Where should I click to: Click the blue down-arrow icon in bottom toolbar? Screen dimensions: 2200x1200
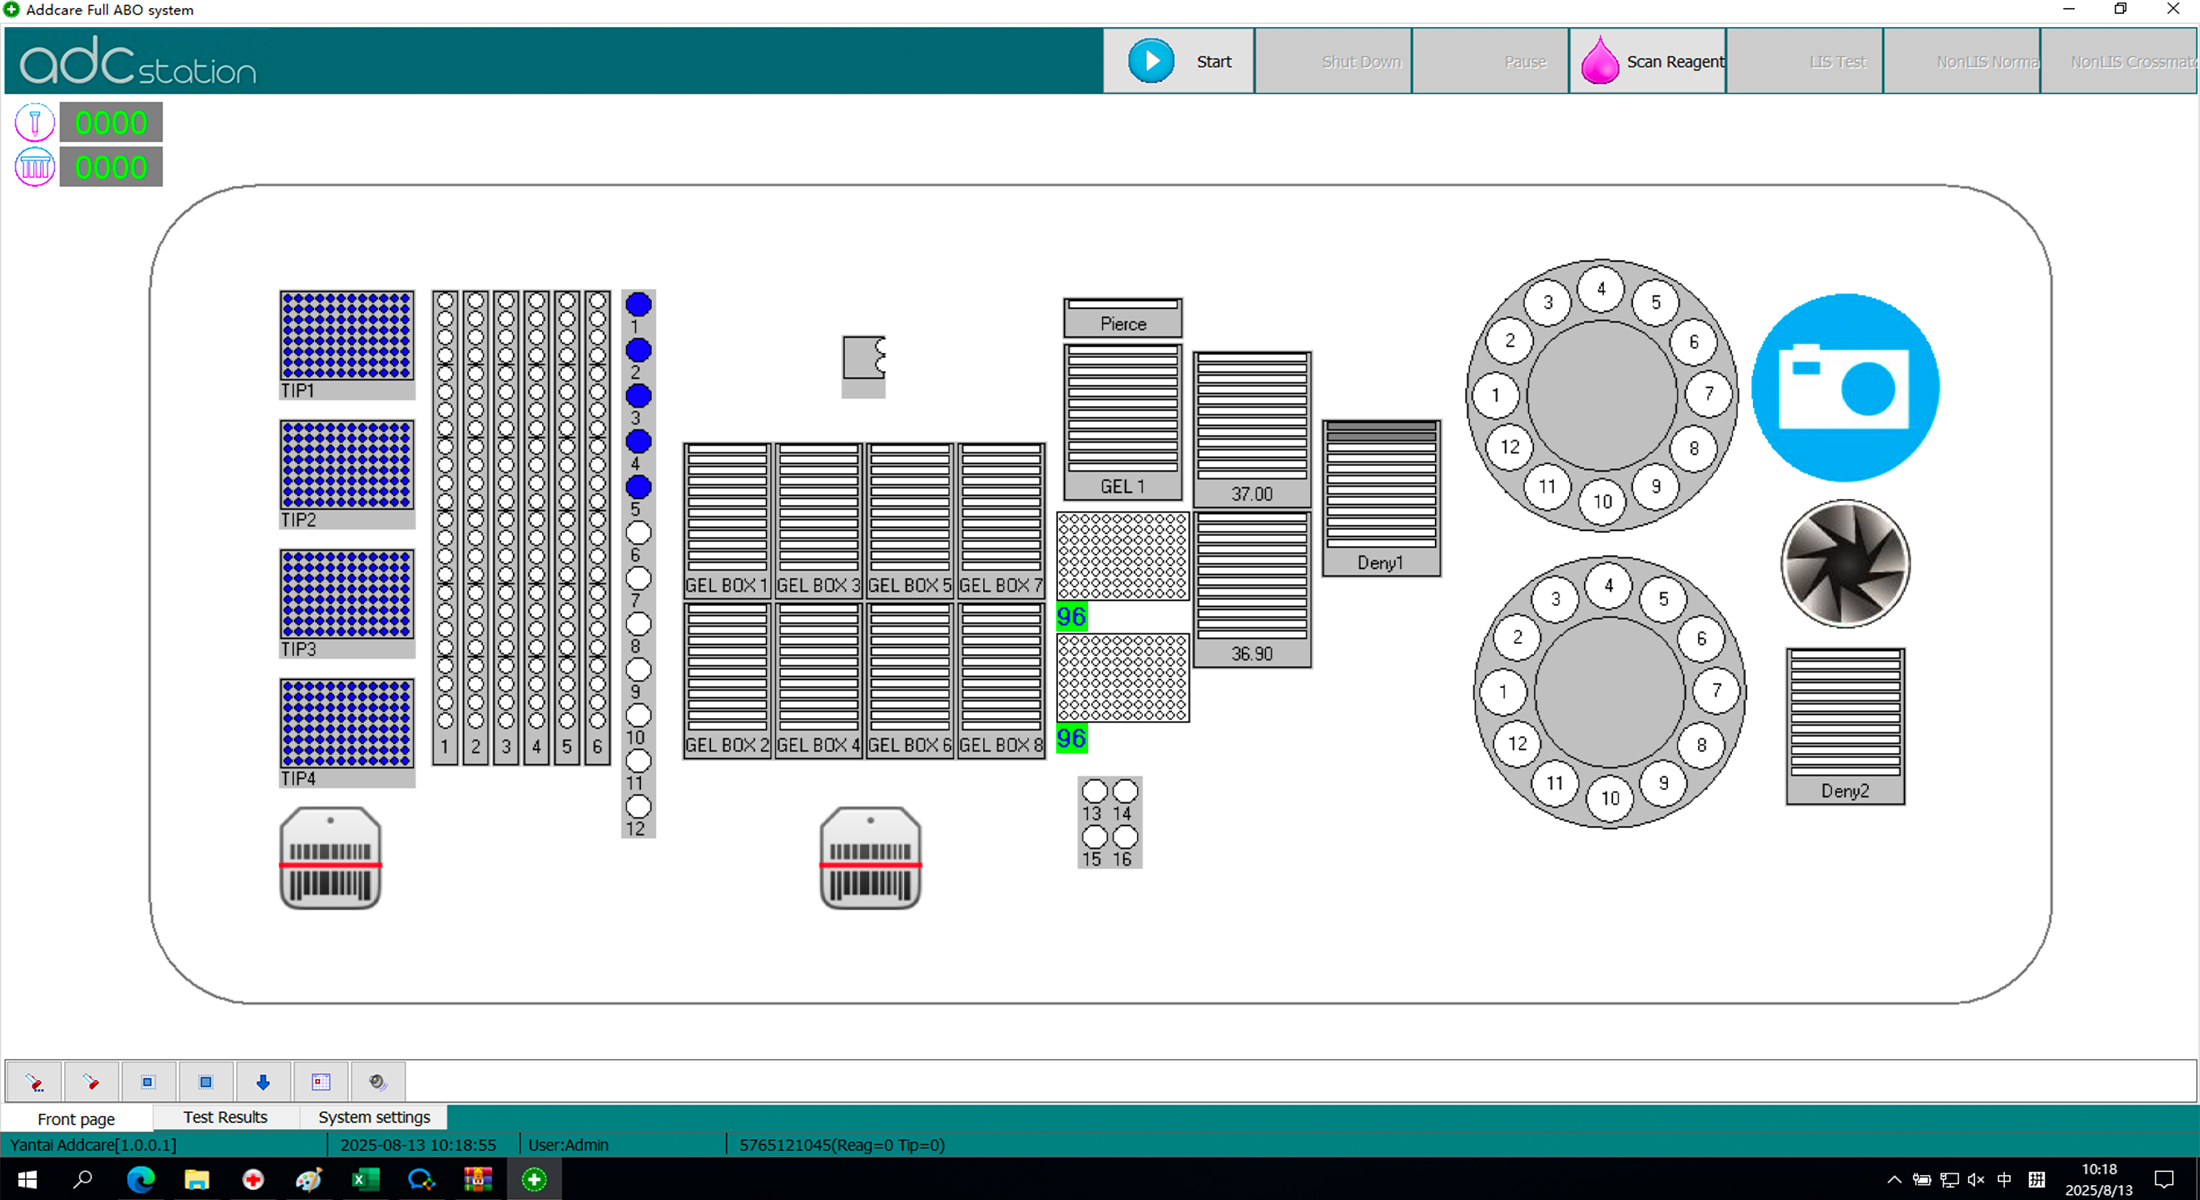[x=263, y=1081]
